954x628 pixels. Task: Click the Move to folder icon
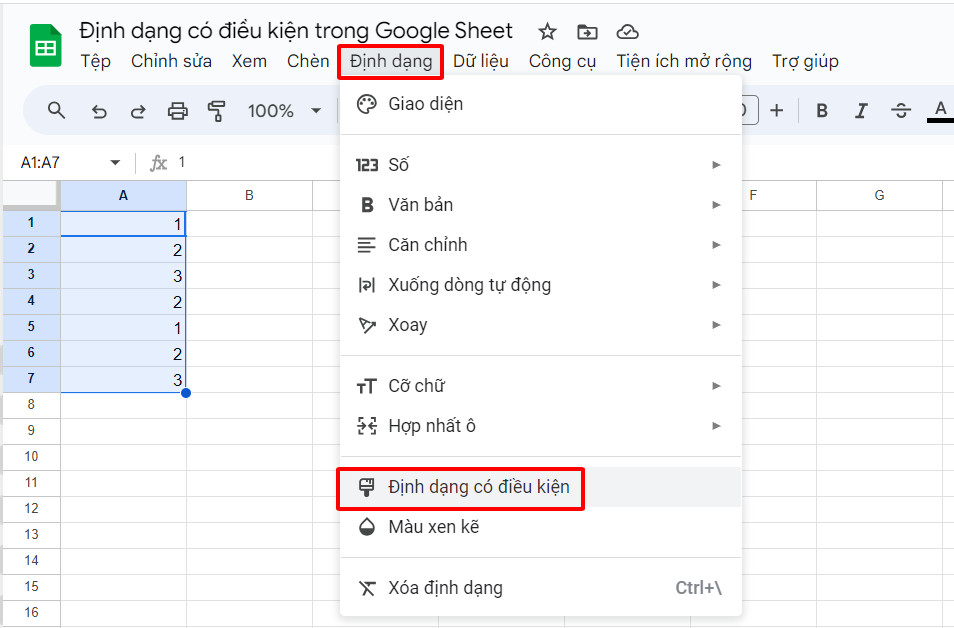587,32
